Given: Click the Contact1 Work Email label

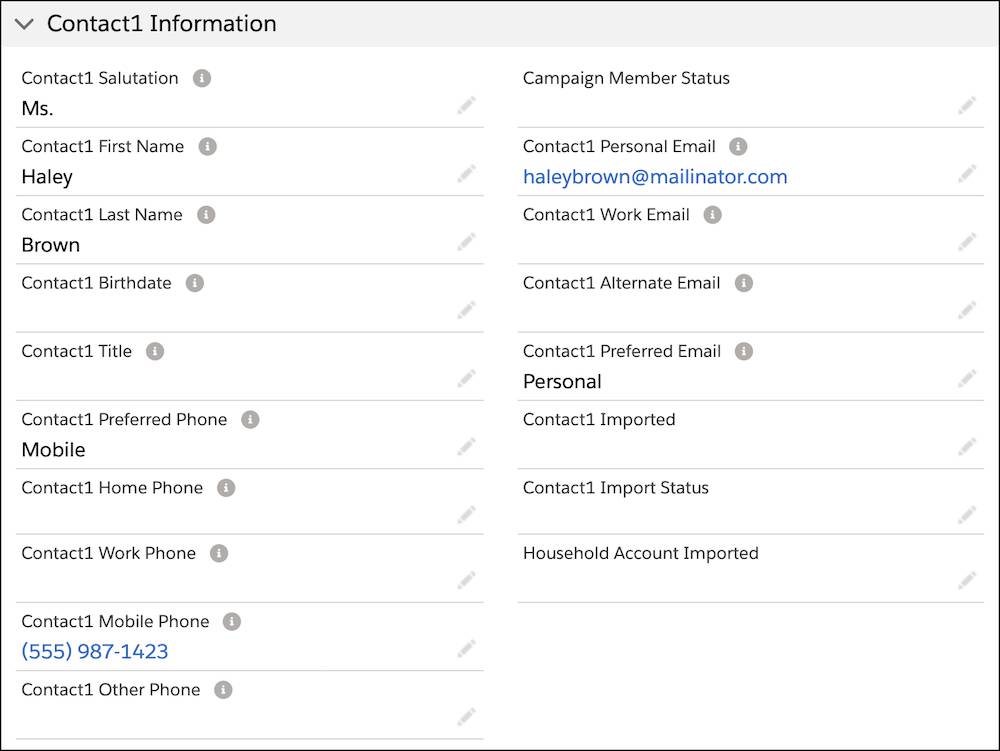Looking at the screenshot, I should pyautogui.click(x=606, y=215).
